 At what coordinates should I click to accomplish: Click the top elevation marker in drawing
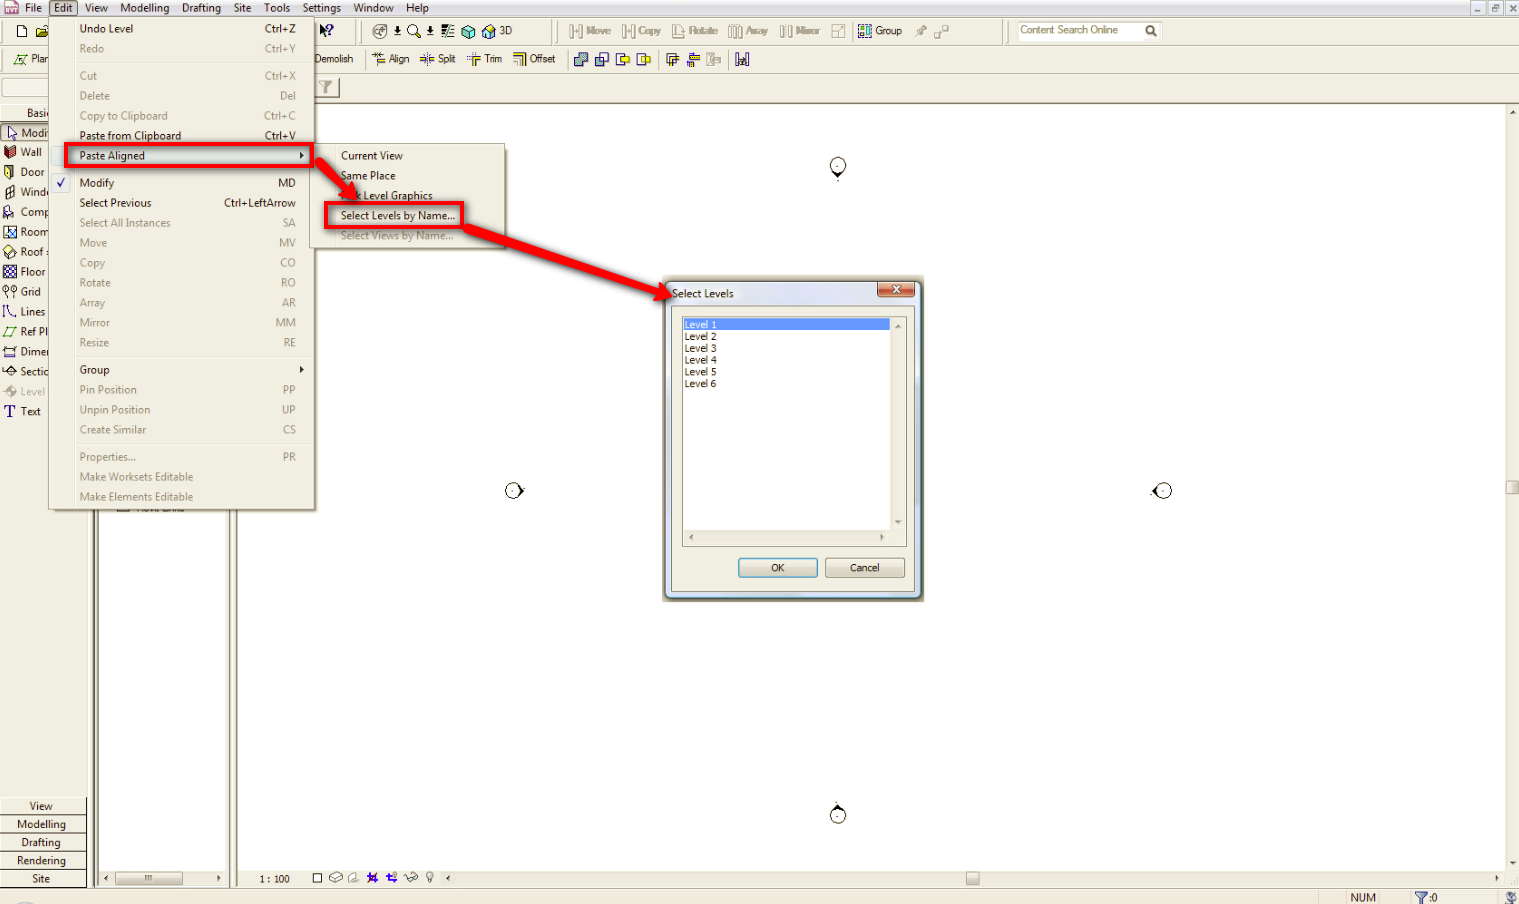(838, 167)
